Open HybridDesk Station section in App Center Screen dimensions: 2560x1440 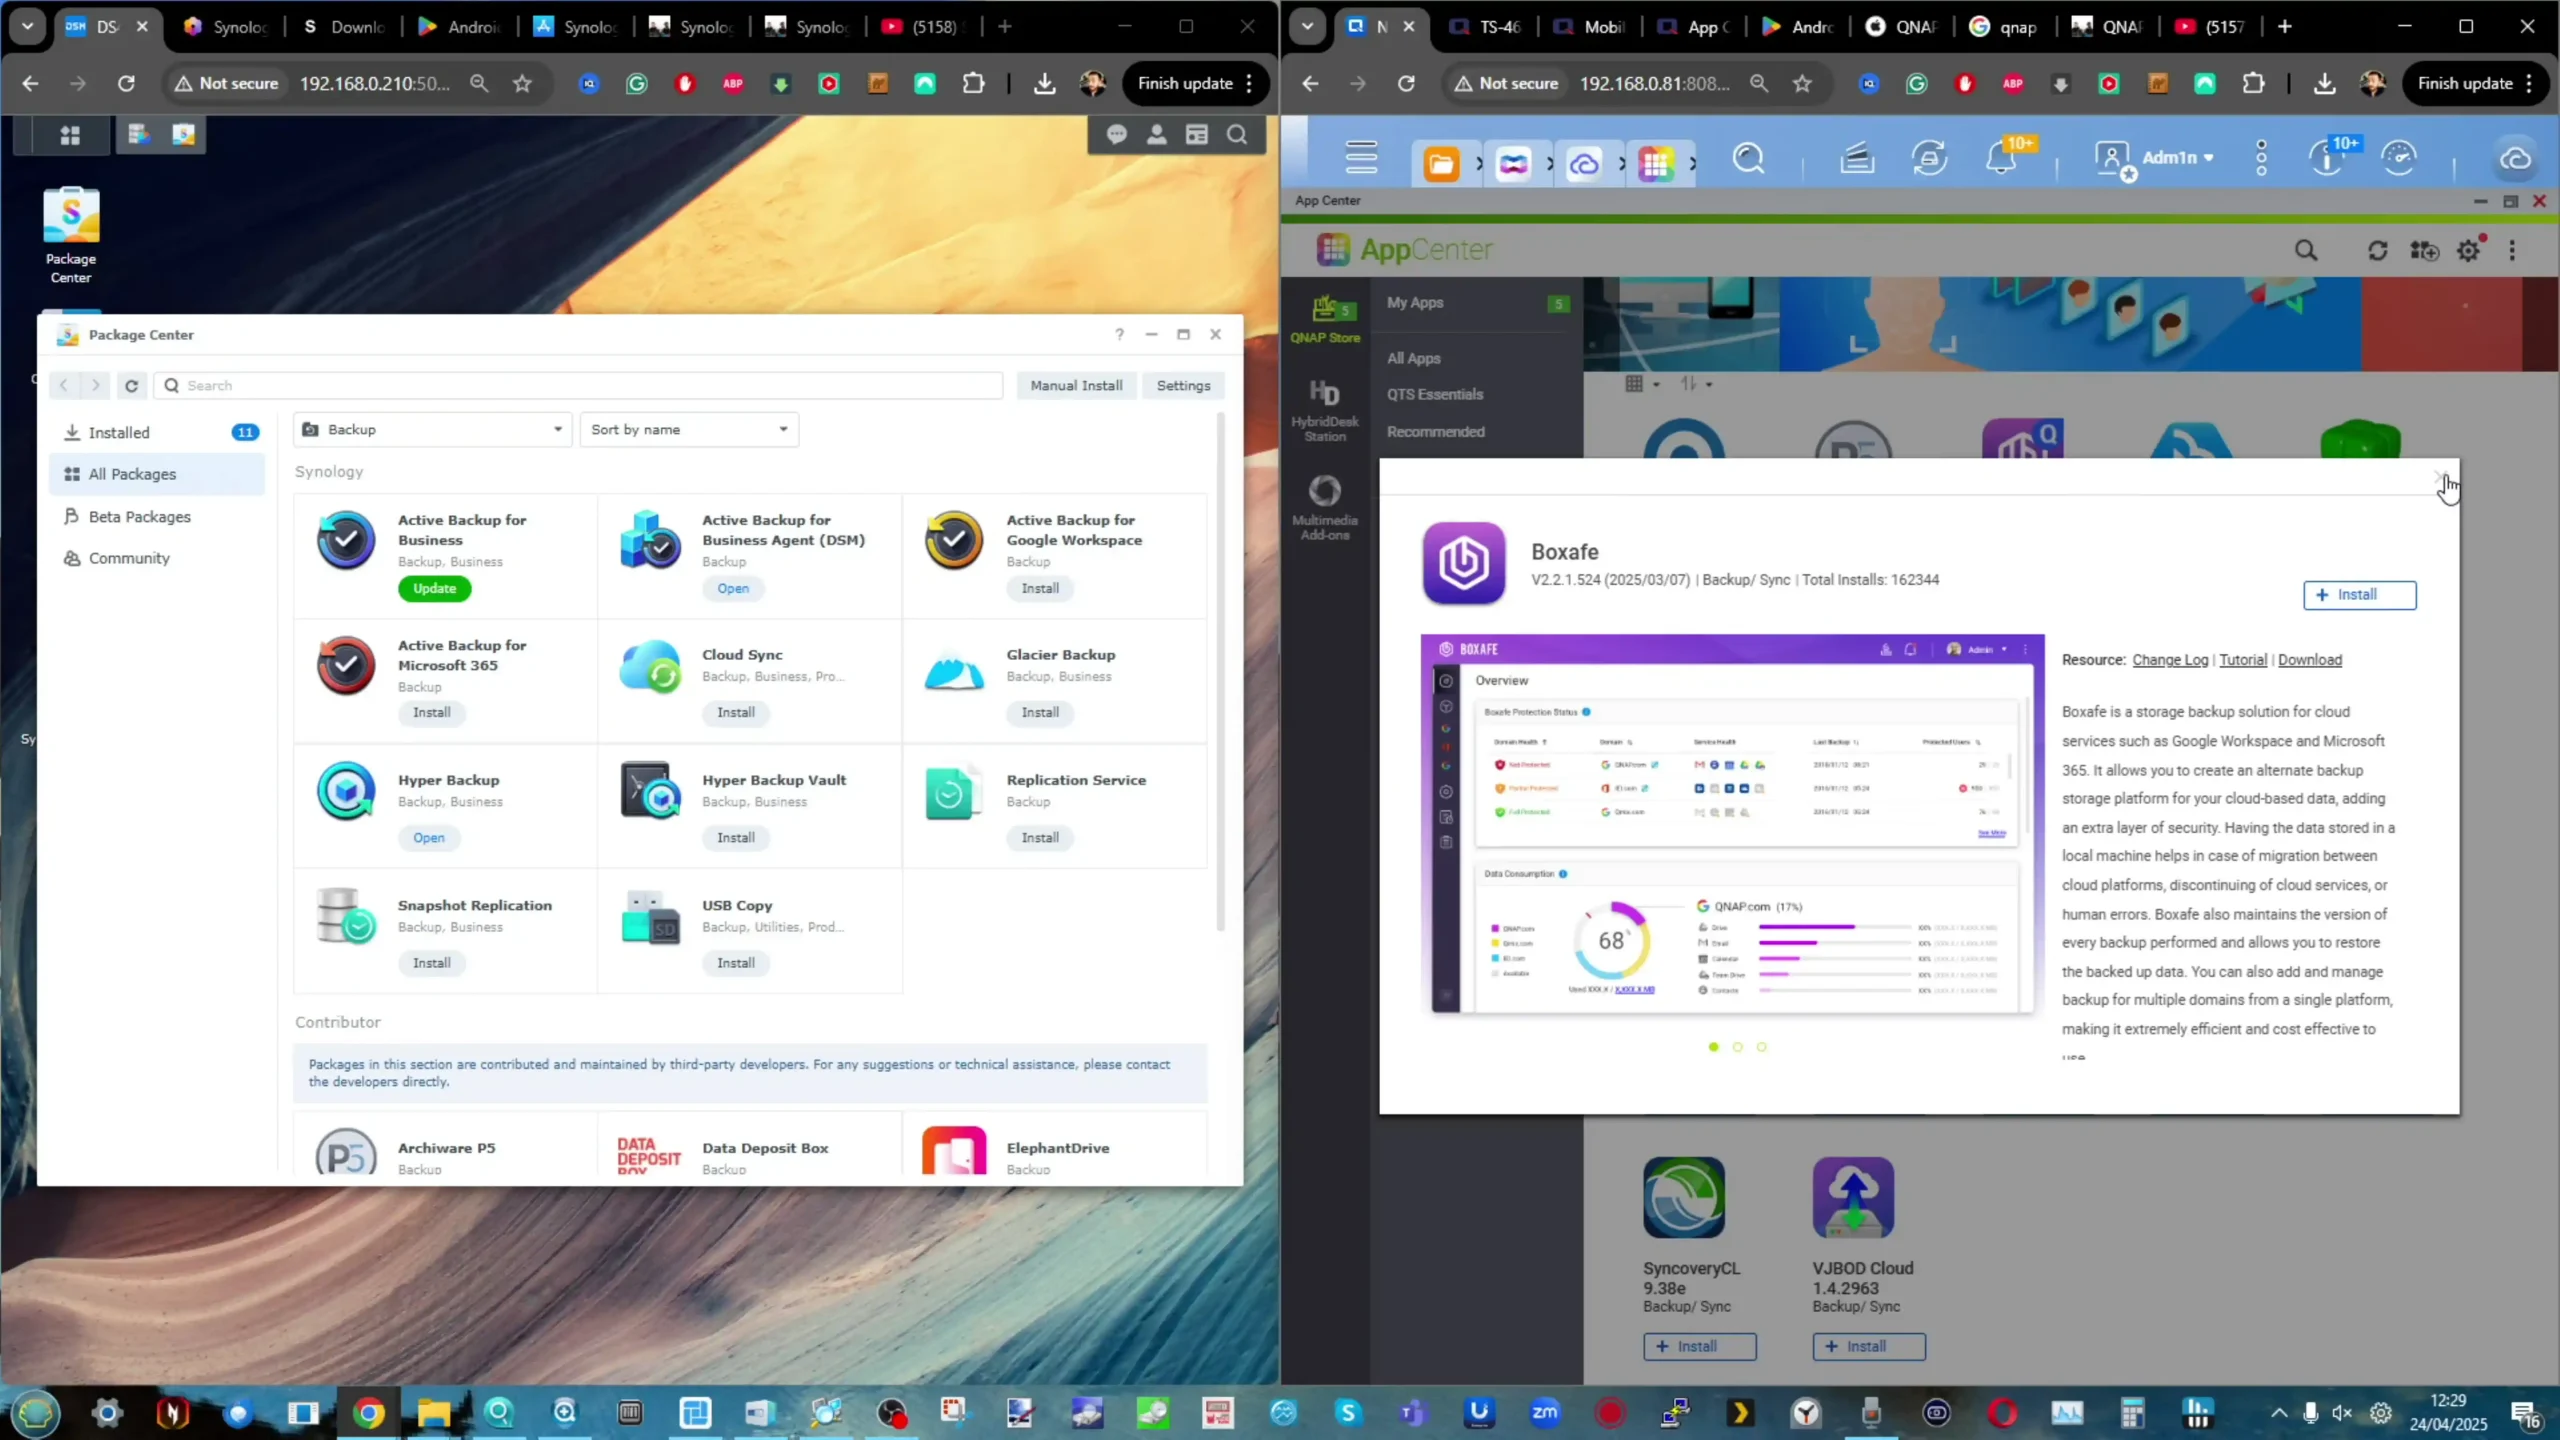pyautogui.click(x=1325, y=409)
